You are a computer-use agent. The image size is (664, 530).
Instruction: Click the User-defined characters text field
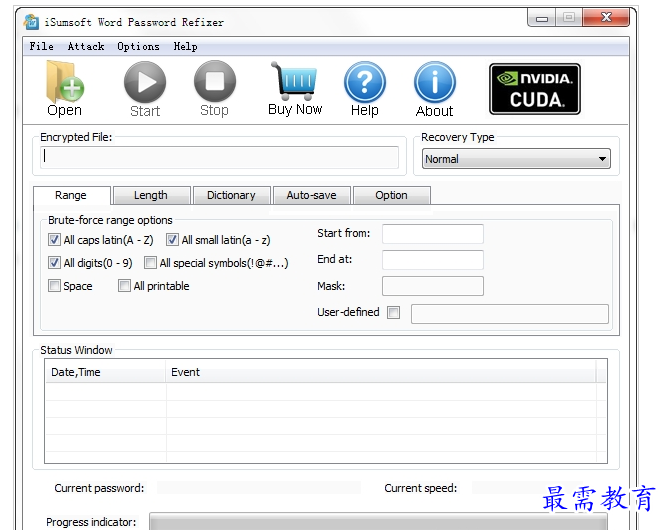tap(509, 314)
